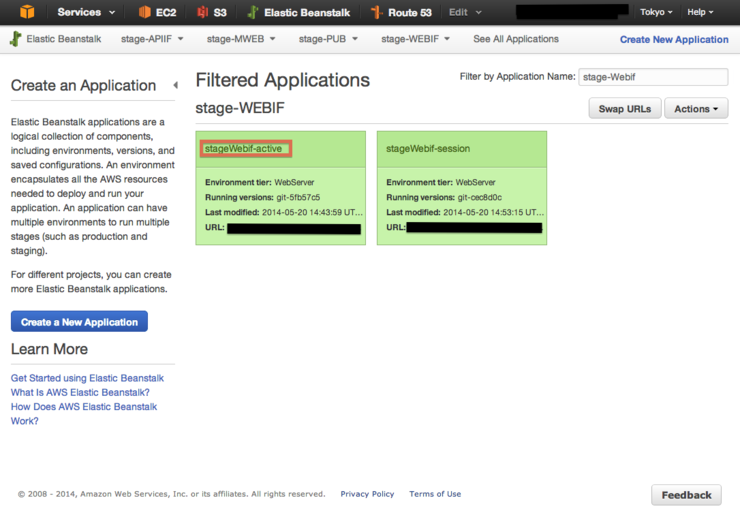740x515 pixels.
Task: Open the Tokyo region selector
Action: click(x=656, y=12)
